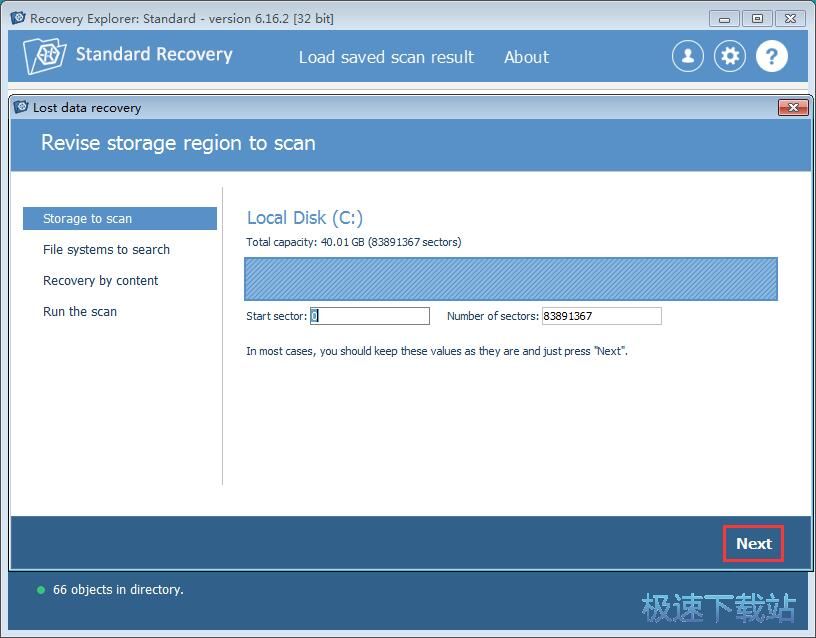Jump to Run the scan step
This screenshot has height=638, width=816.
(80, 312)
